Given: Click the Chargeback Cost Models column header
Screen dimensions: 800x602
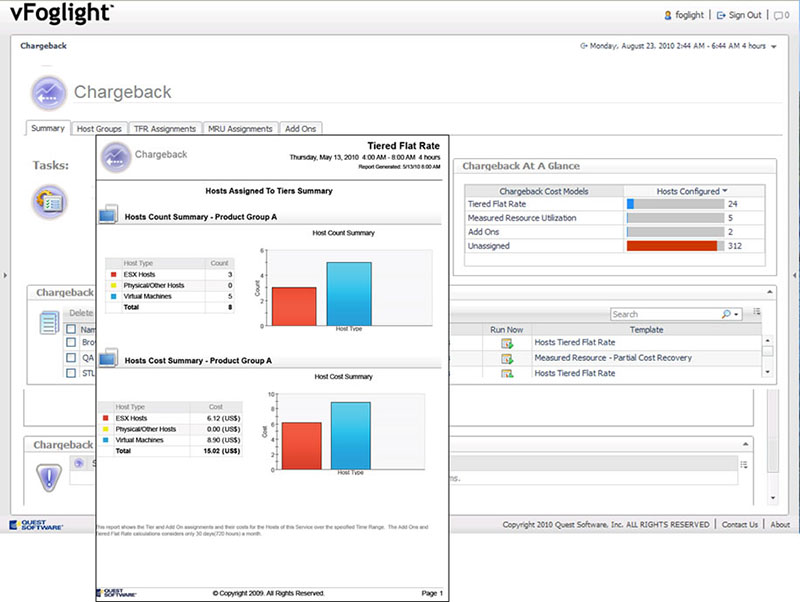Looking at the screenshot, I should tap(544, 191).
